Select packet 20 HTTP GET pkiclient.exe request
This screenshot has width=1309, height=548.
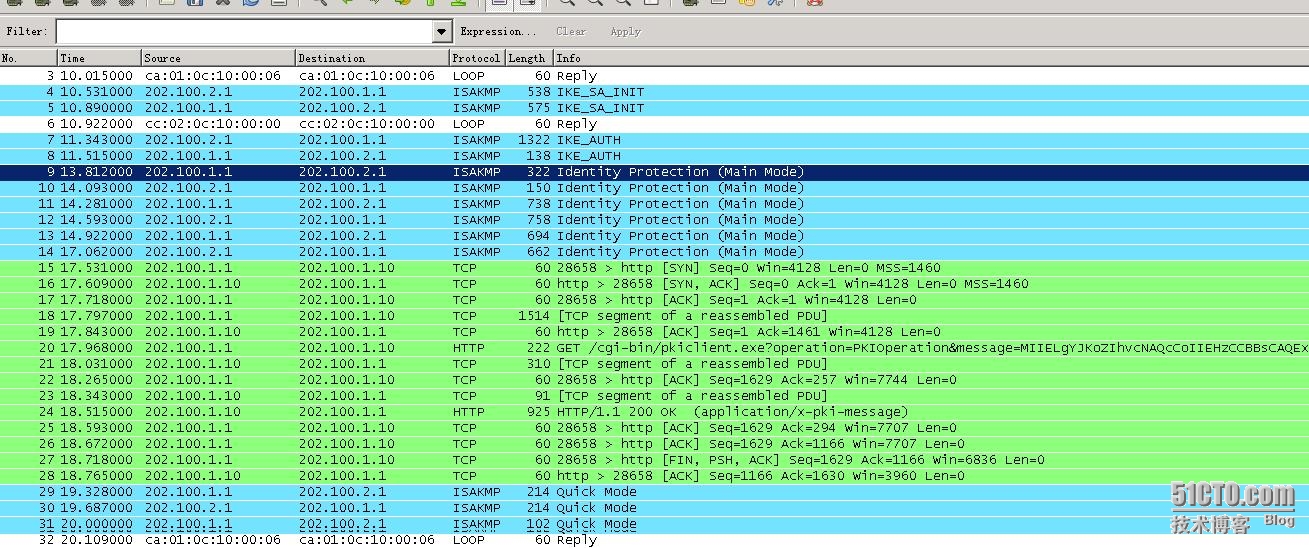click(x=654, y=348)
